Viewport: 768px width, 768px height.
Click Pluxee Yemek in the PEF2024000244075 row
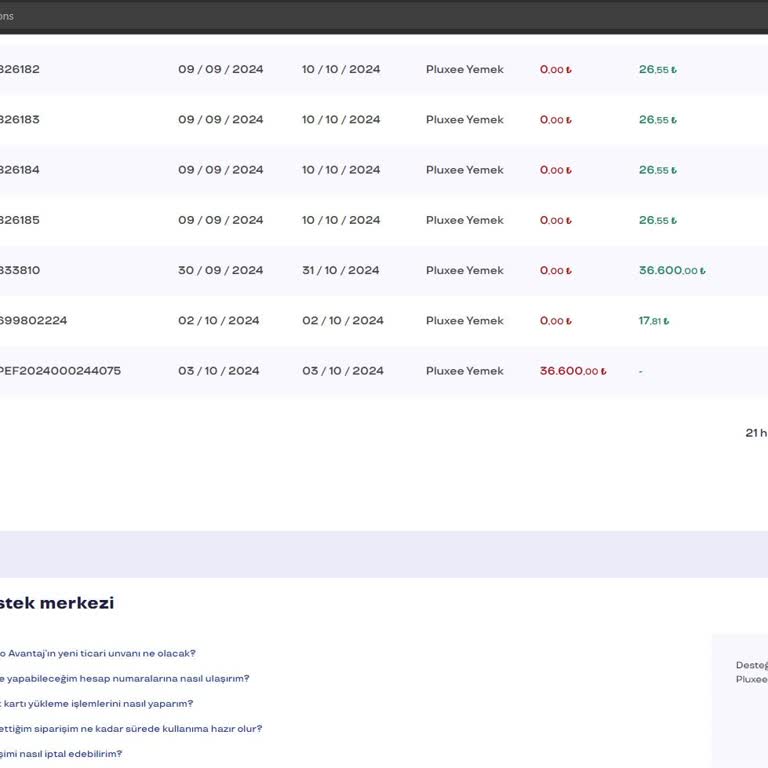click(464, 371)
